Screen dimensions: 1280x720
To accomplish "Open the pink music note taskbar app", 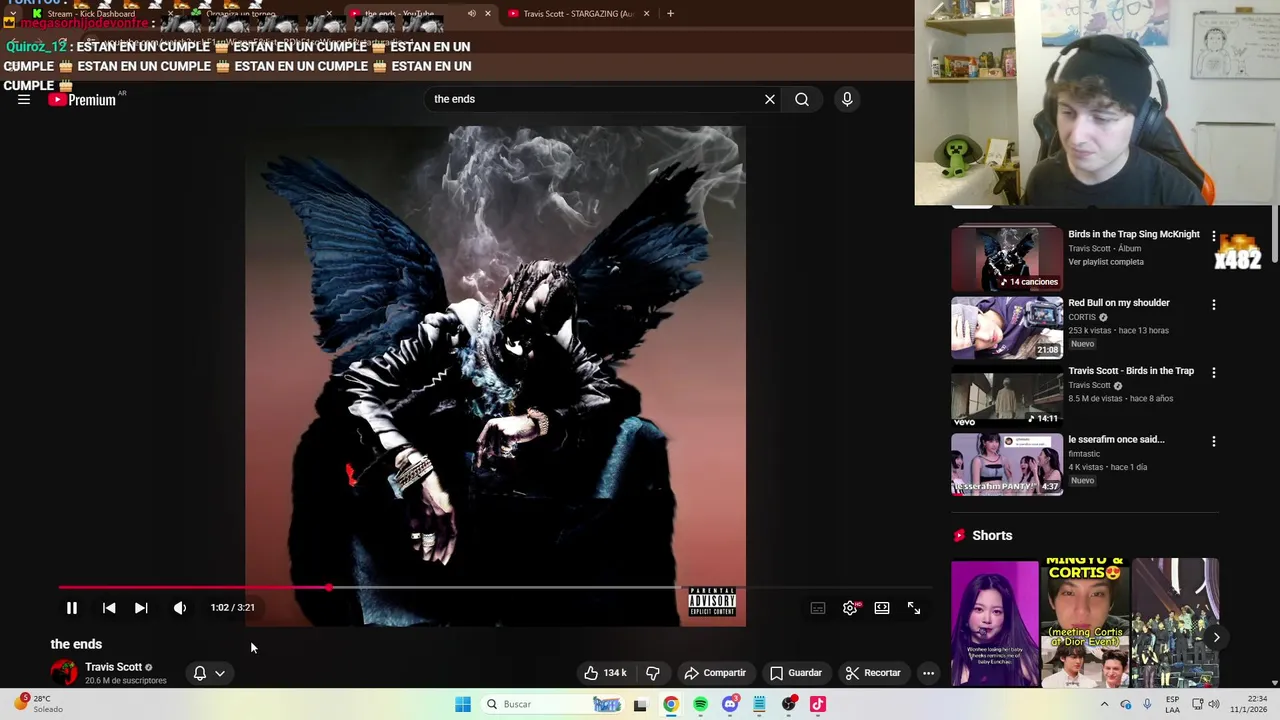I will pyautogui.click(x=818, y=704).
